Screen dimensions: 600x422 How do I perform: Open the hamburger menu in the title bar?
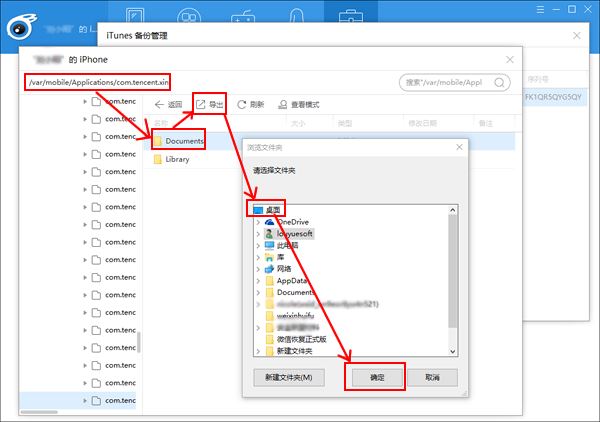click(x=540, y=10)
